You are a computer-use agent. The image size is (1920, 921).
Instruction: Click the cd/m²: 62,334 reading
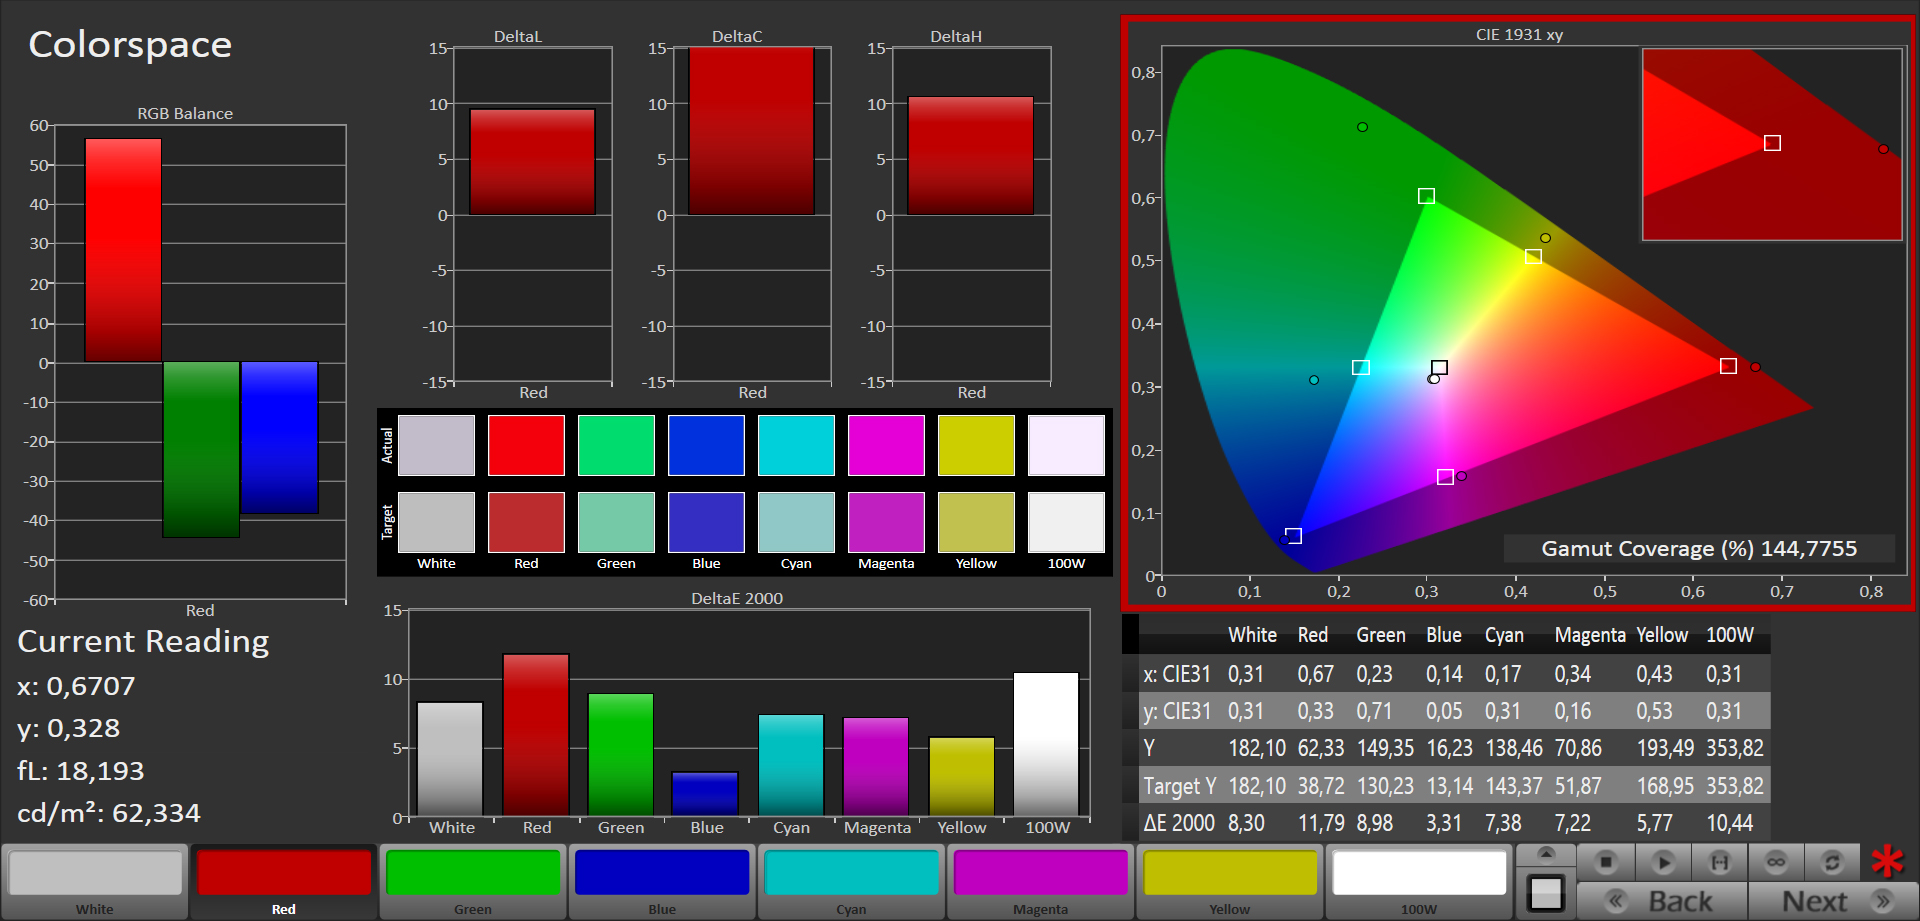109,813
